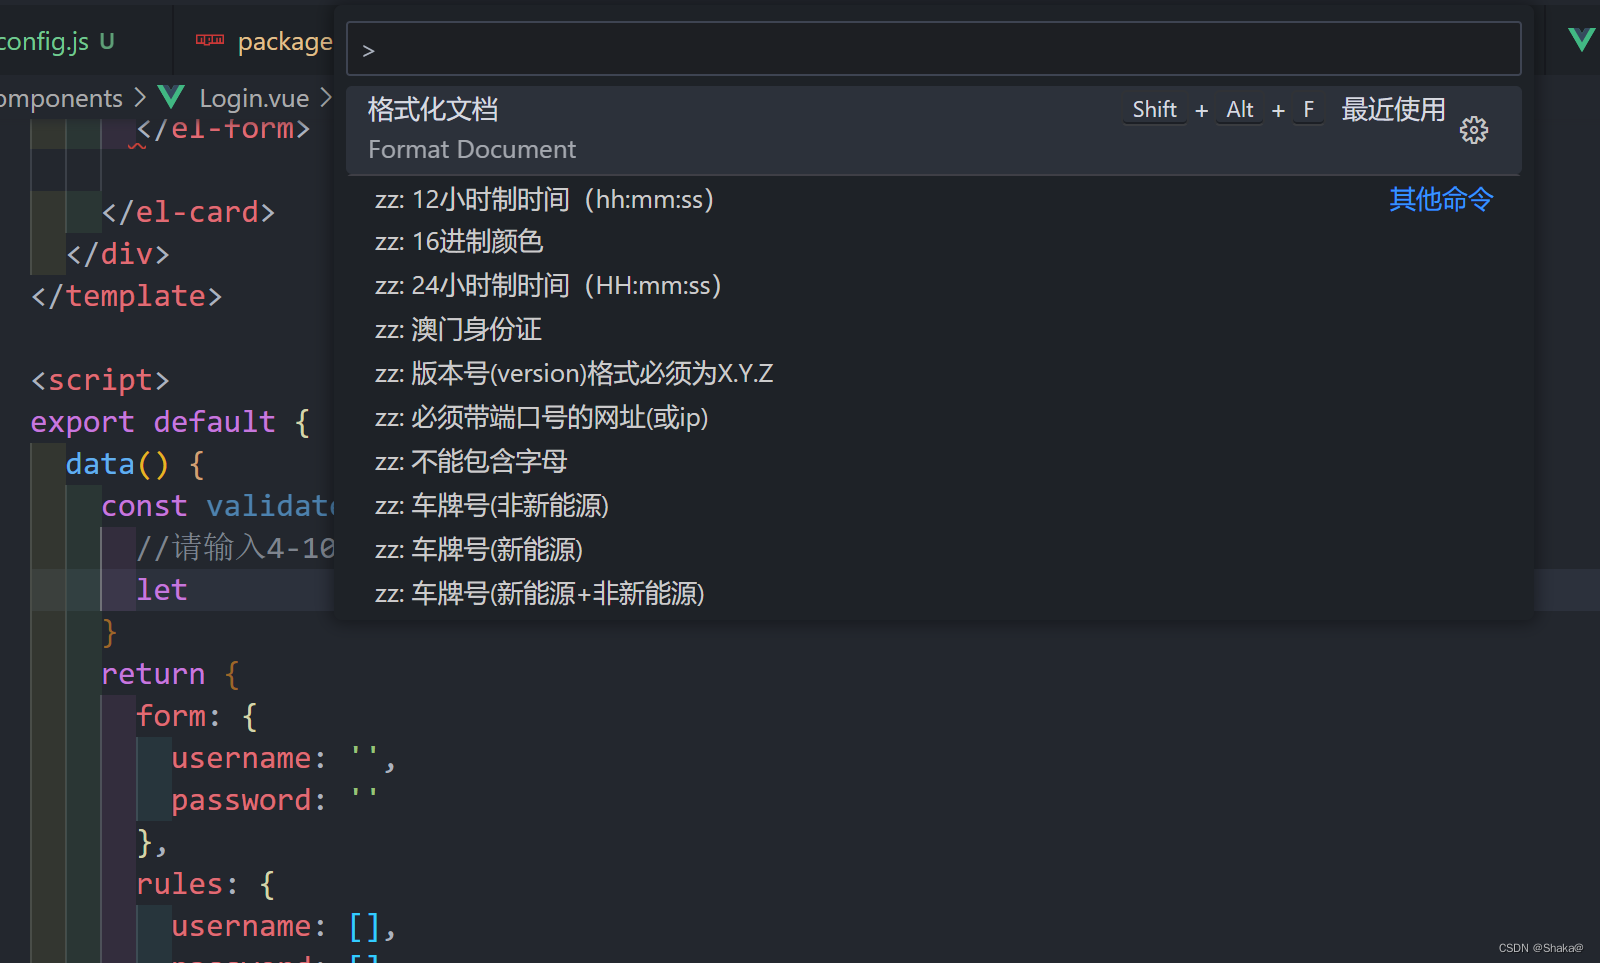Focus the command palette input field

click(933, 49)
